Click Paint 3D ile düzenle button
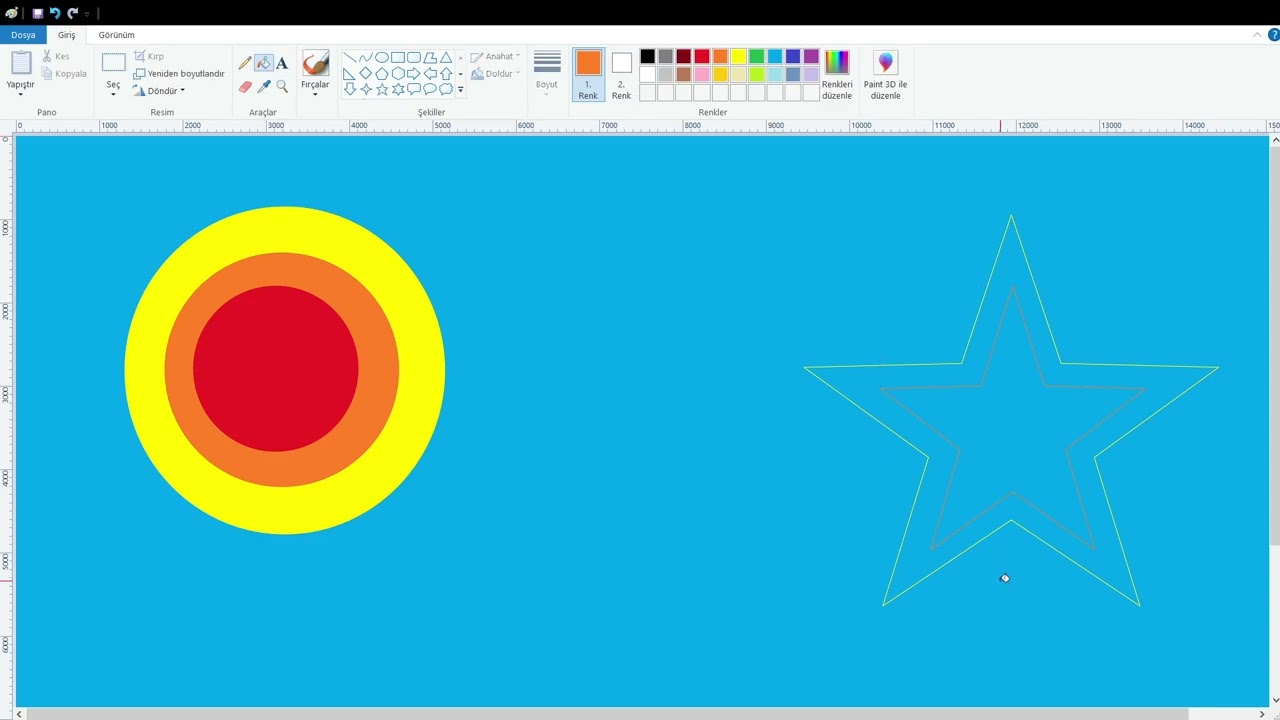 [x=886, y=75]
